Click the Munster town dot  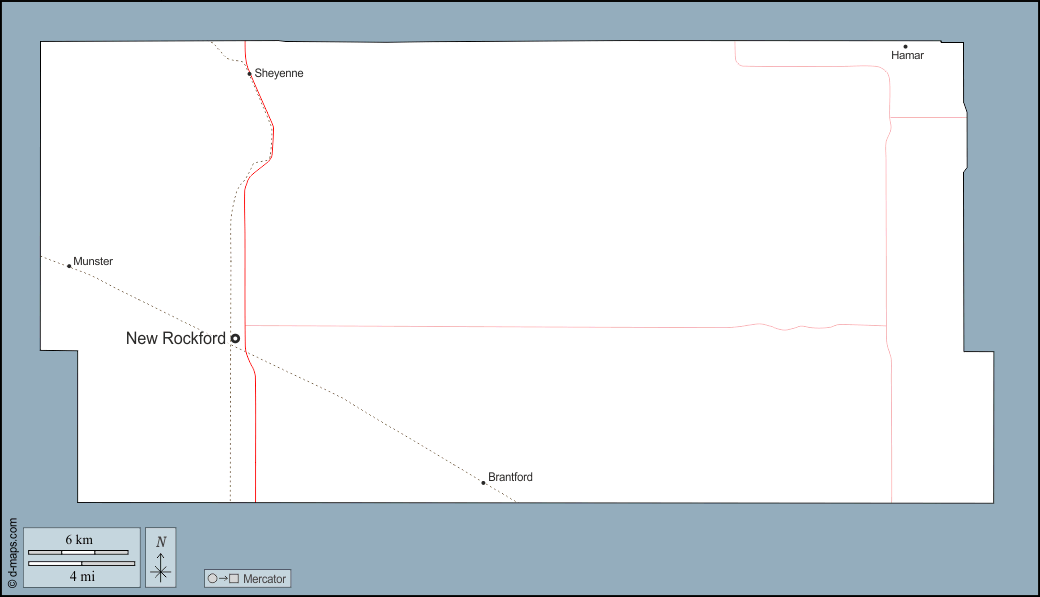(x=69, y=266)
